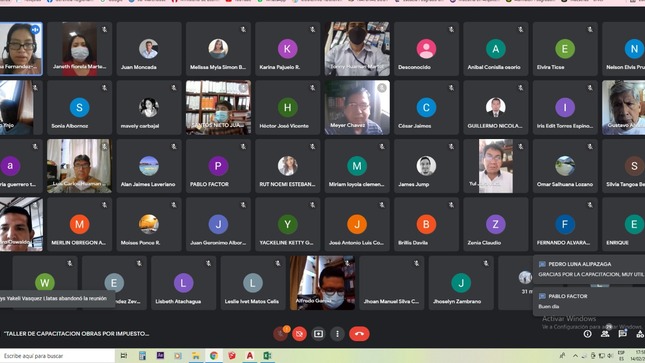Toggle the muted microphone button

coord(280,334)
